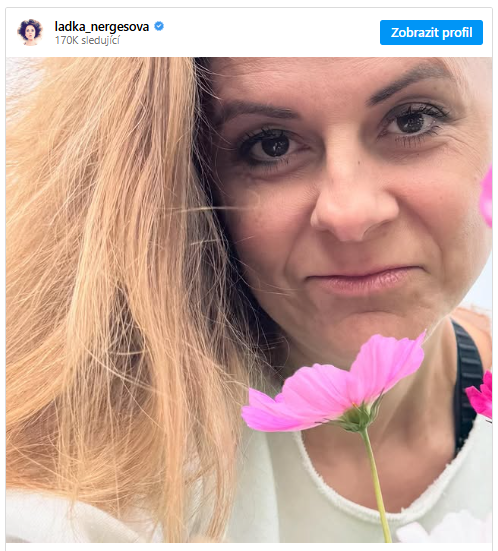Open the embedded selfie post photo
The width and height of the screenshot is (498, 551).
(x=249, y=300)
